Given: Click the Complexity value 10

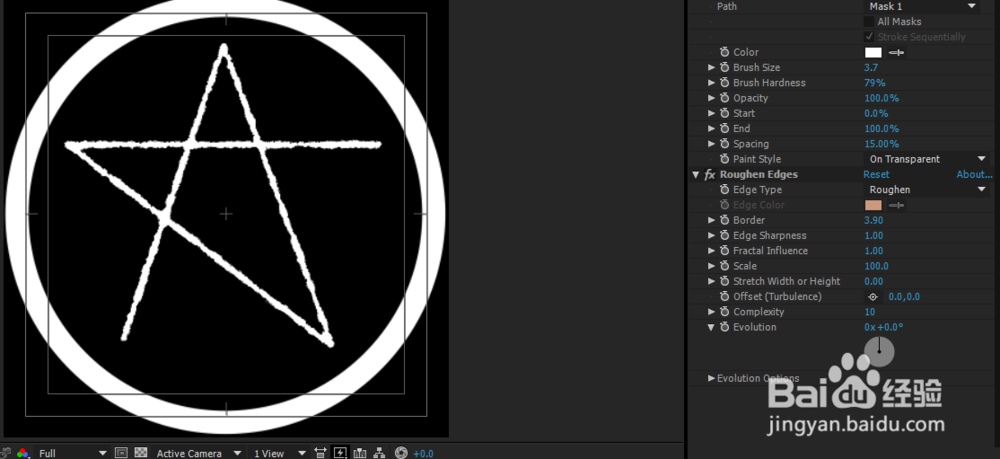Looking at the screenshot, I should (x=870, y=312).
